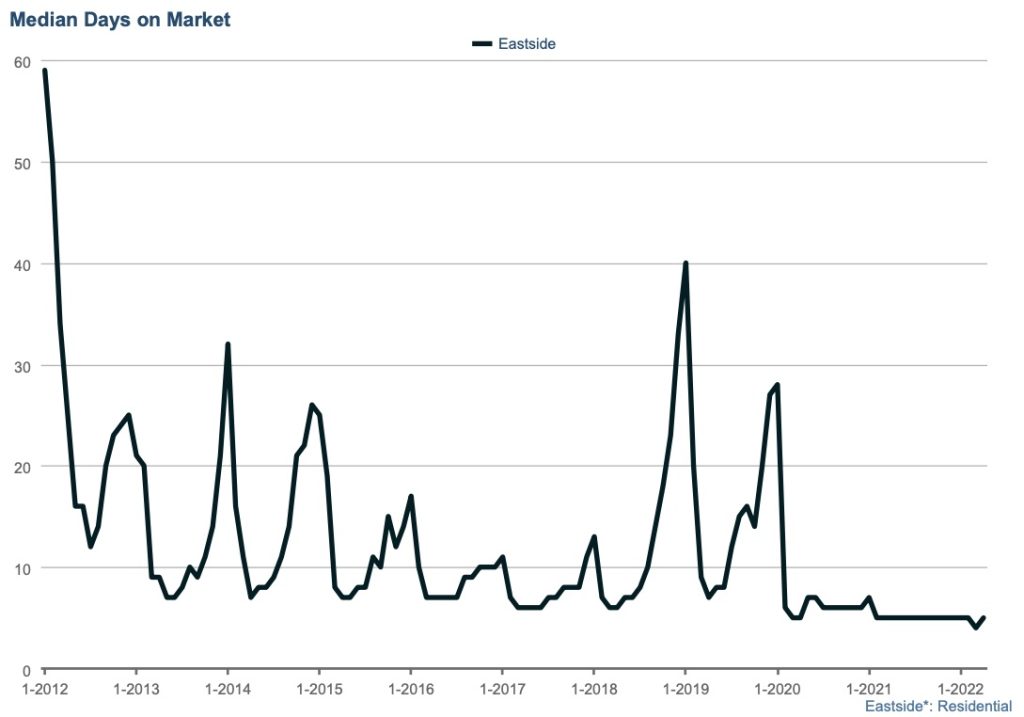Image resolution: width=1024 pixels, height=717 pixels.
Task: Click the 1-2018 peak near 13 days
Action: pos(594,537)
